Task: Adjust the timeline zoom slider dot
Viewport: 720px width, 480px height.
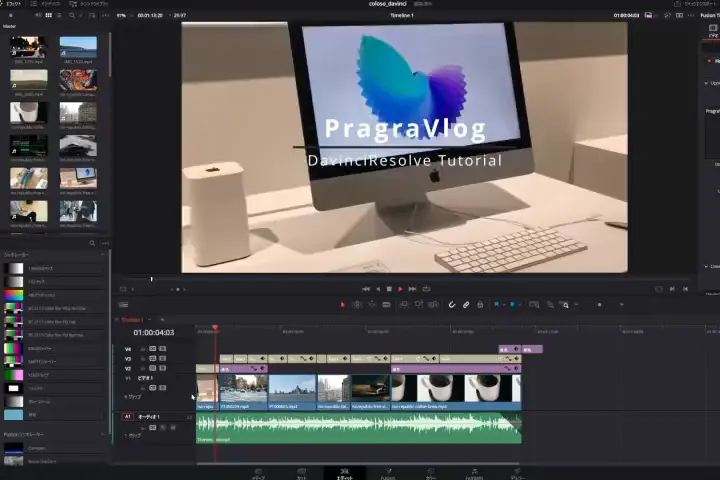Action: pyautogui.click(x=599, y=305)
